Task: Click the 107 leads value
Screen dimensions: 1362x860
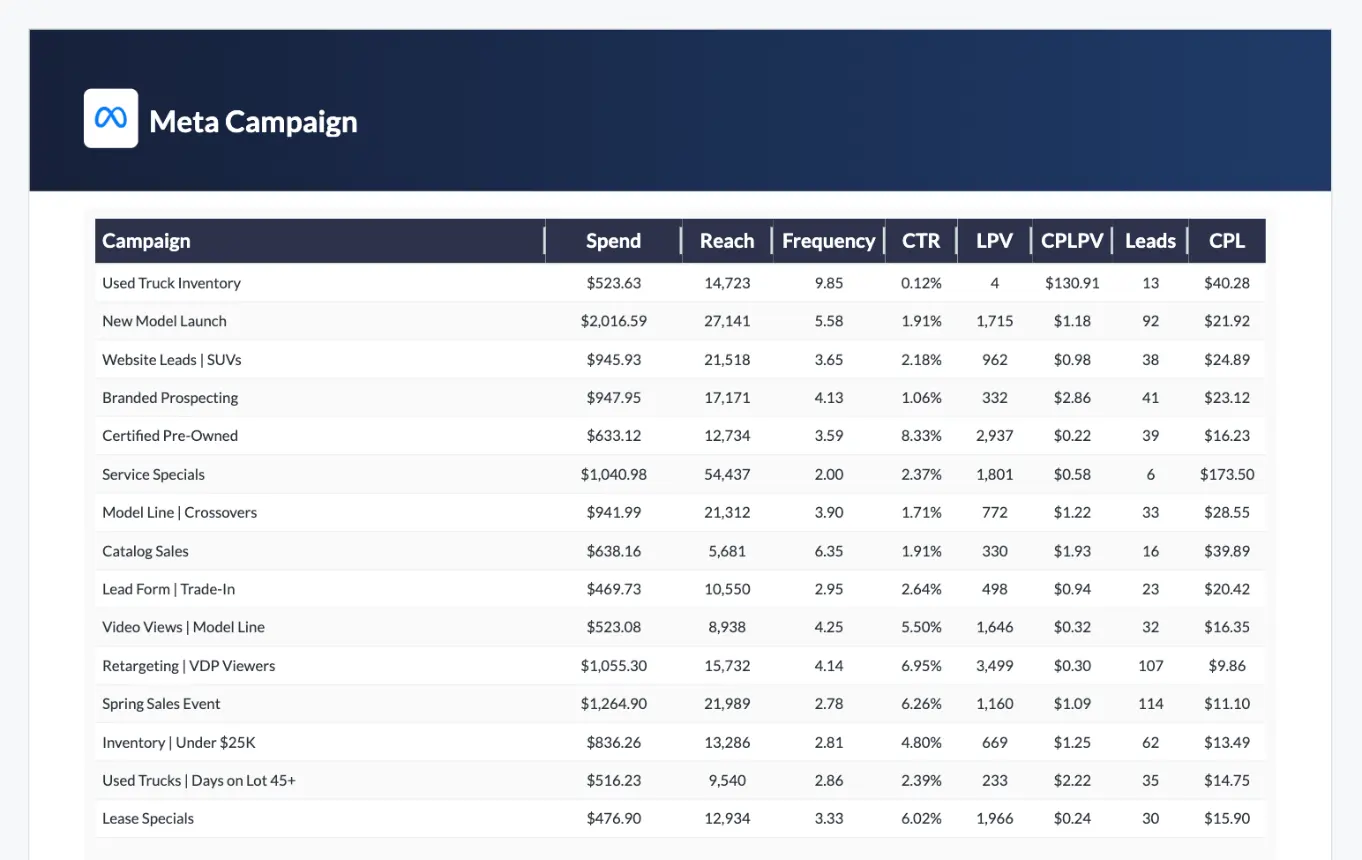Action: 1150,666
